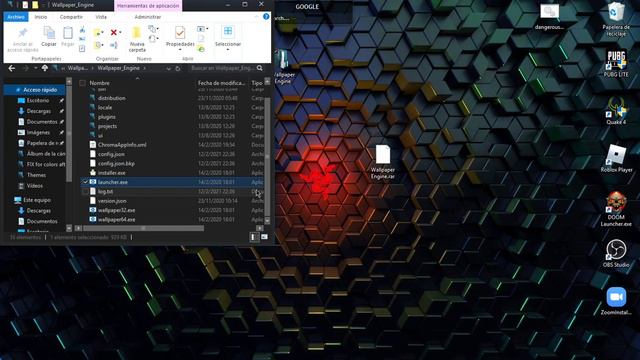Viewport: 640px width, 360px height.
Task: Switch to the Inicio ribbon tab
Action: pyautogui.click(x=41, y=17)
